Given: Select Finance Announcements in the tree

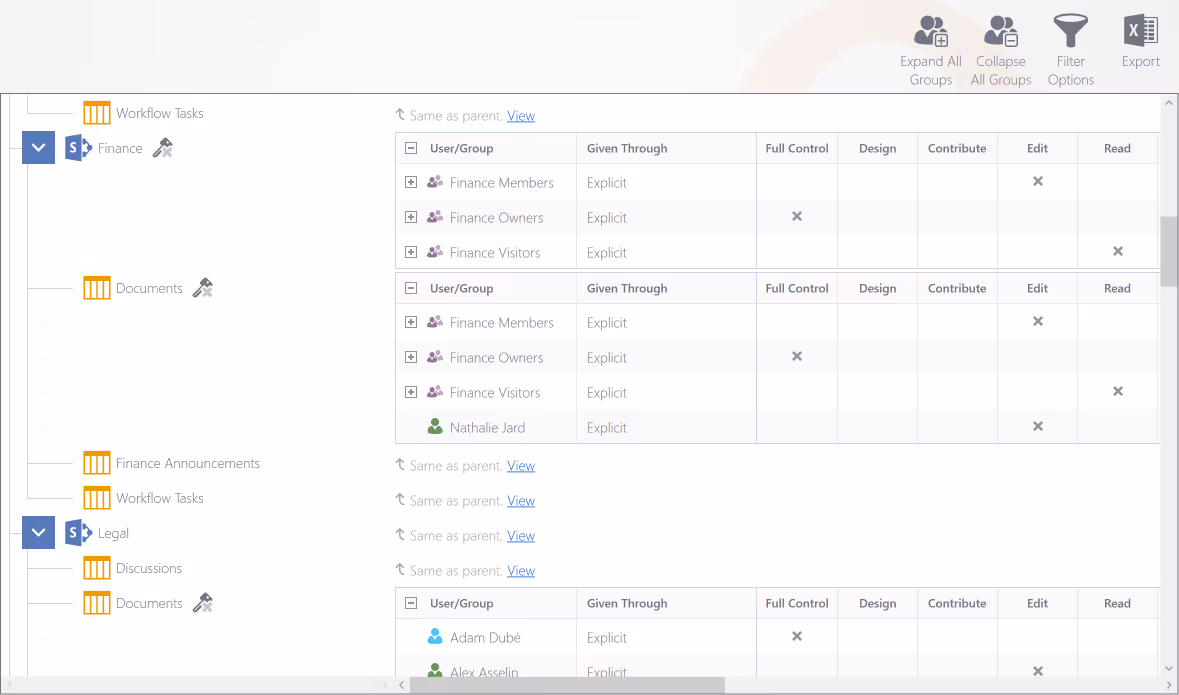Looking at the screenshot, I should [188, 463].
